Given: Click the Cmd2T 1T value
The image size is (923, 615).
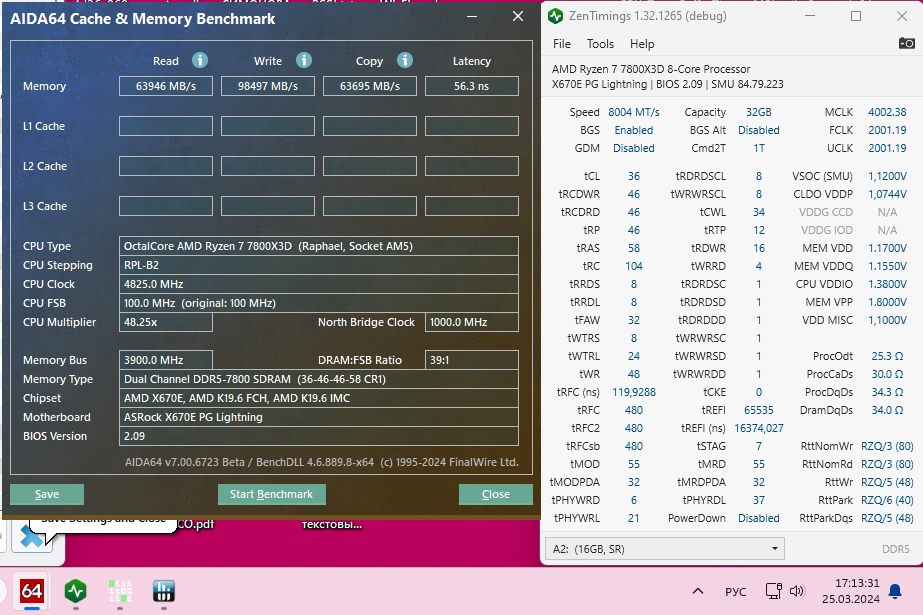Looking at the screenshot, I should [759, 148].
